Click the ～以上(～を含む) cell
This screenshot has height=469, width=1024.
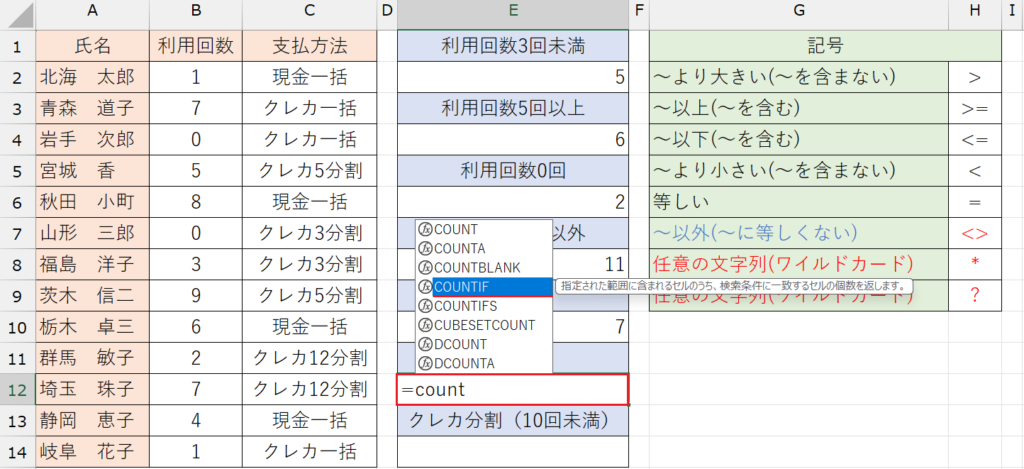click(x=799, y=108)
